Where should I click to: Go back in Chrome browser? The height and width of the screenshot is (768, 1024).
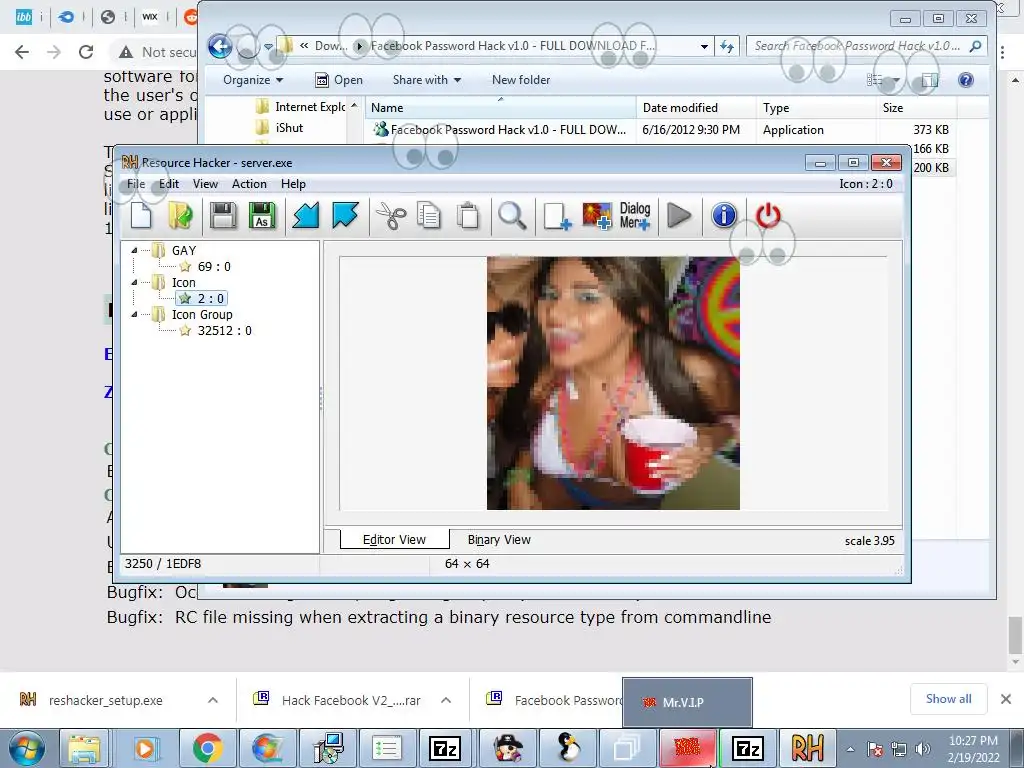tap(22, 52)
